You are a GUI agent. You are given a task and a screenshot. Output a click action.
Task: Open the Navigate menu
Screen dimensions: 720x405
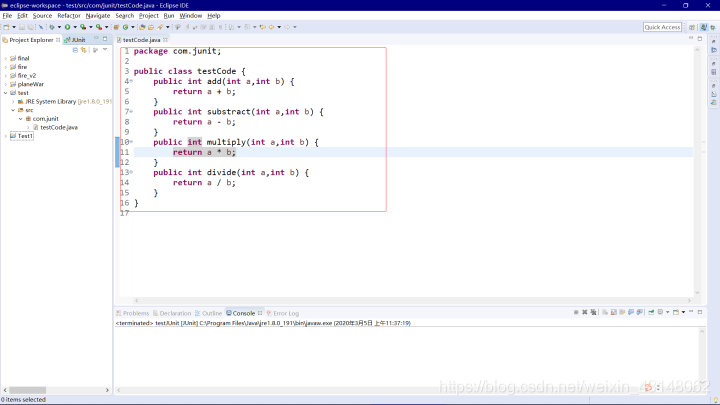(x=98, y=16)
